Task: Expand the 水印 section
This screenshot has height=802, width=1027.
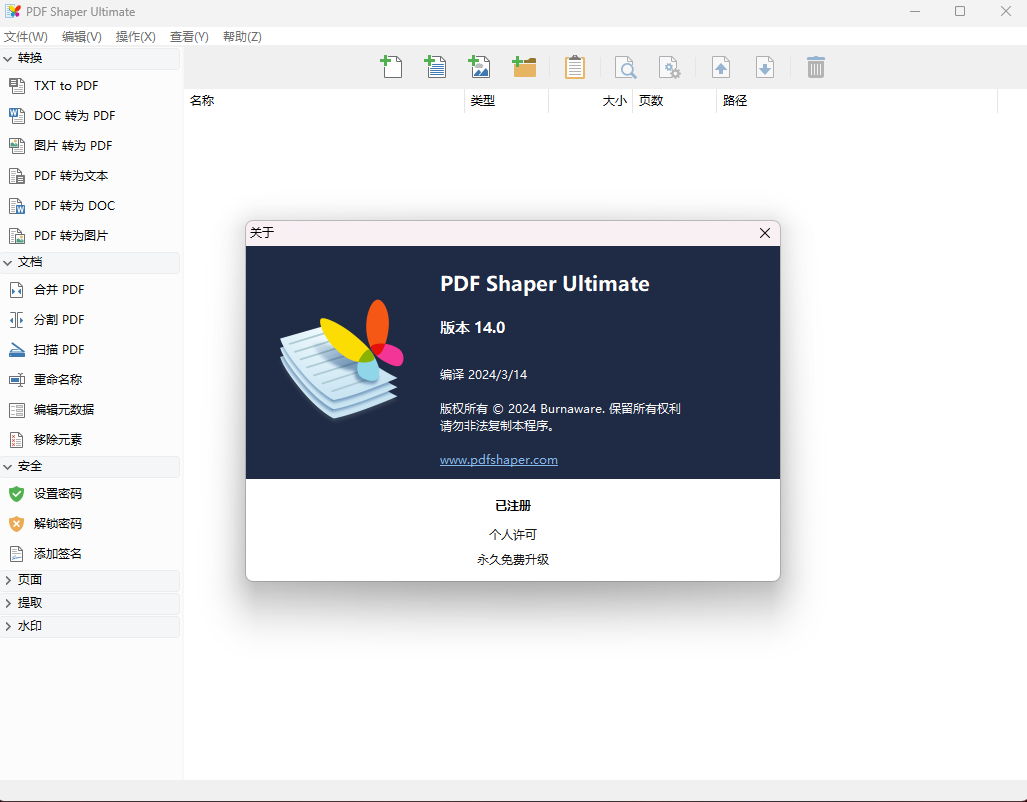Action: tap(90, 626)
